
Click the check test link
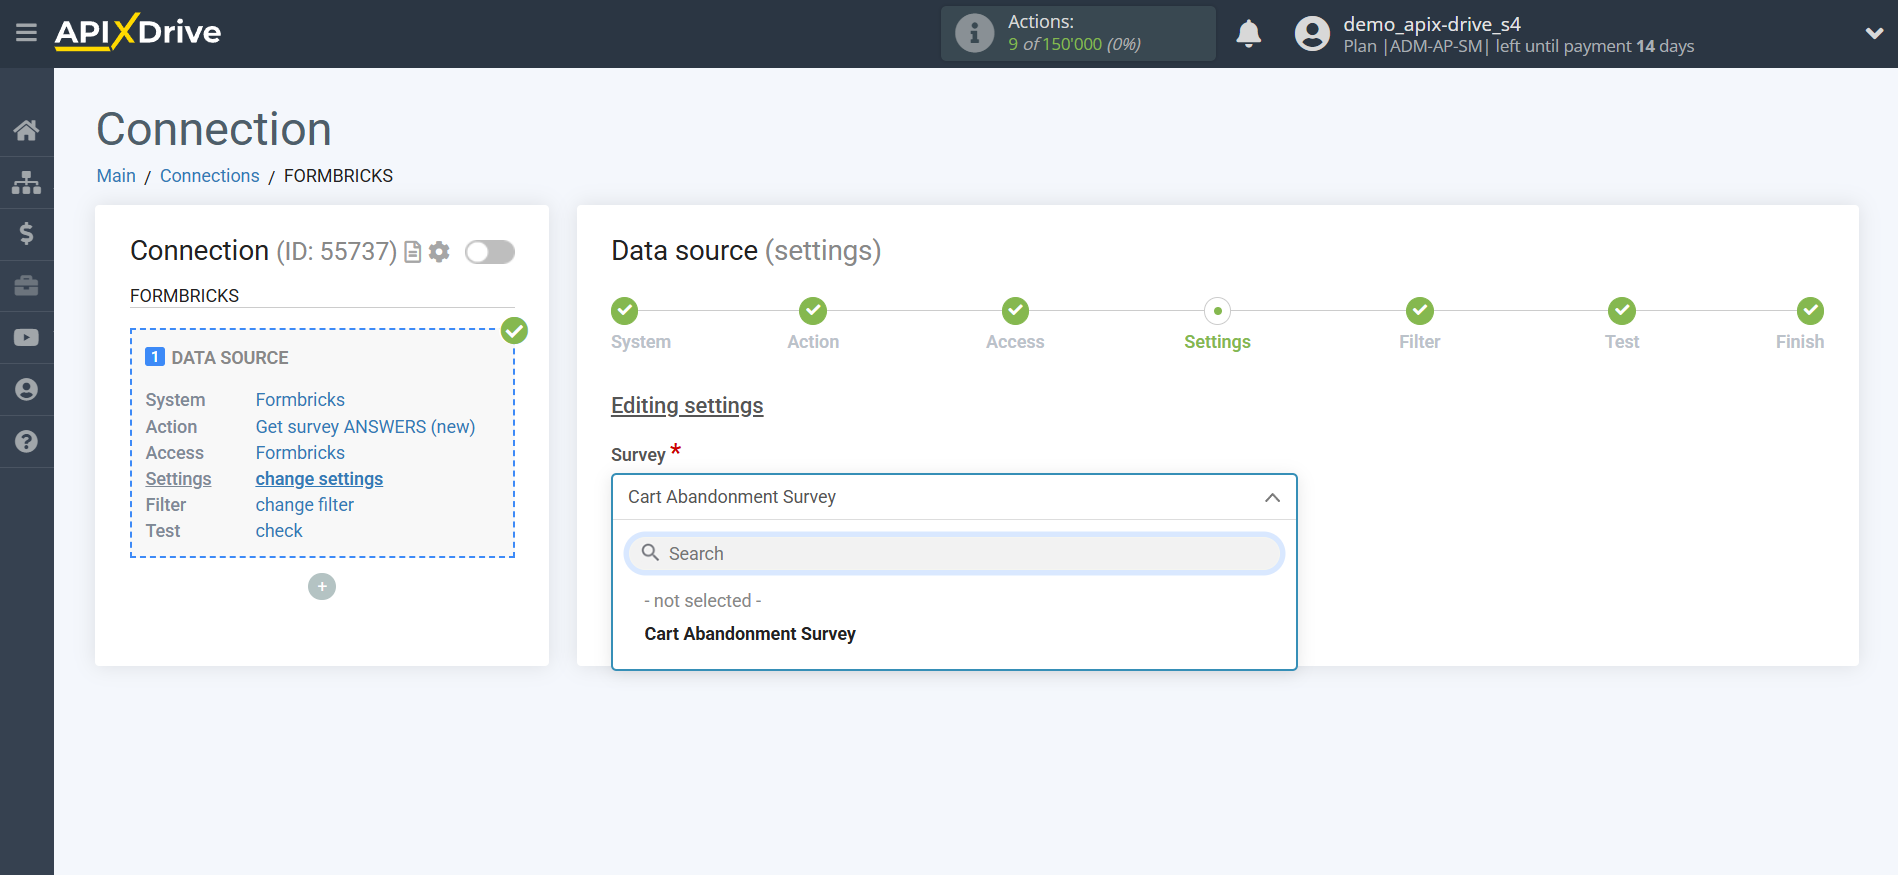click(279, 531)
